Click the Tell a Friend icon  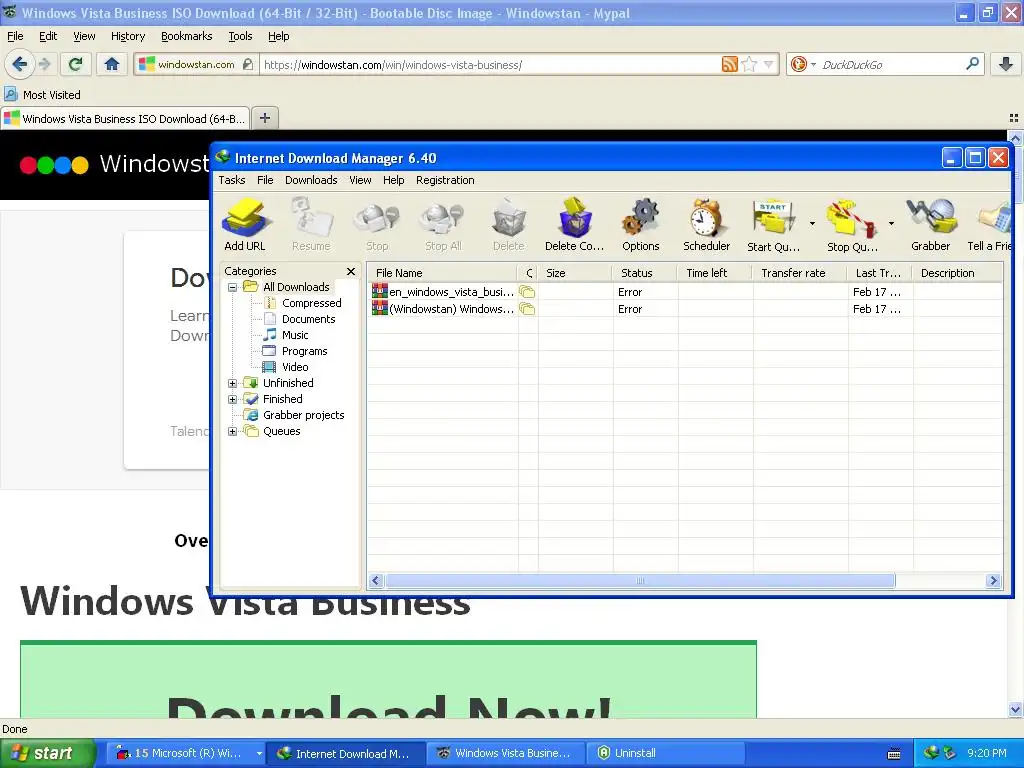coord(989,225)
